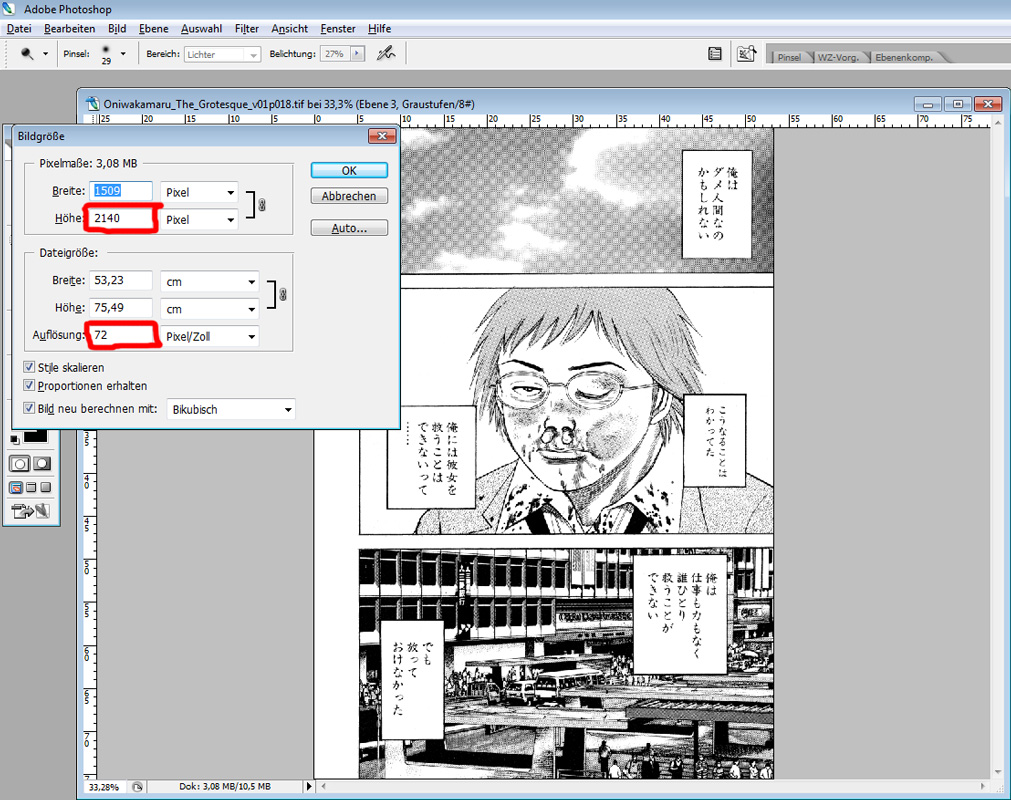Click the pixel Breite field 1509

[121, 191]
